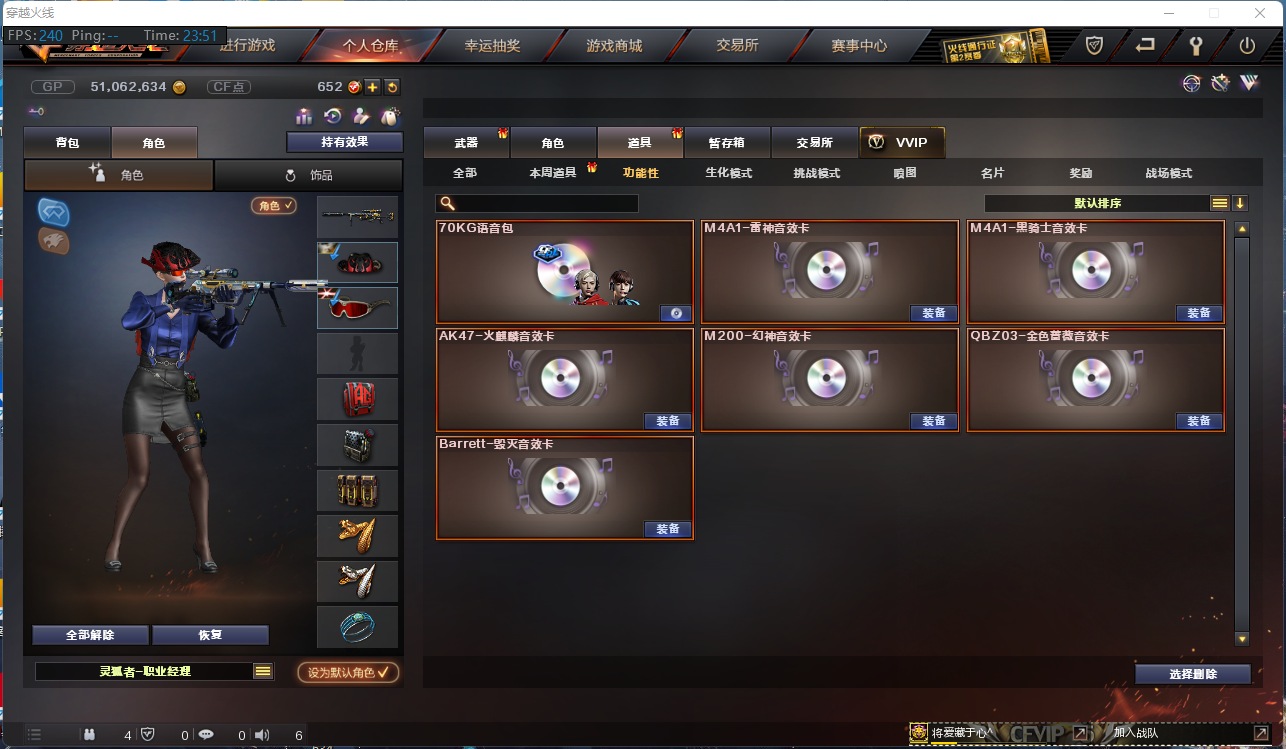The height and width of the screenshot is (749, 1286).
Task: Open the crosshair icon near top right
Action: click(1192, 84)
